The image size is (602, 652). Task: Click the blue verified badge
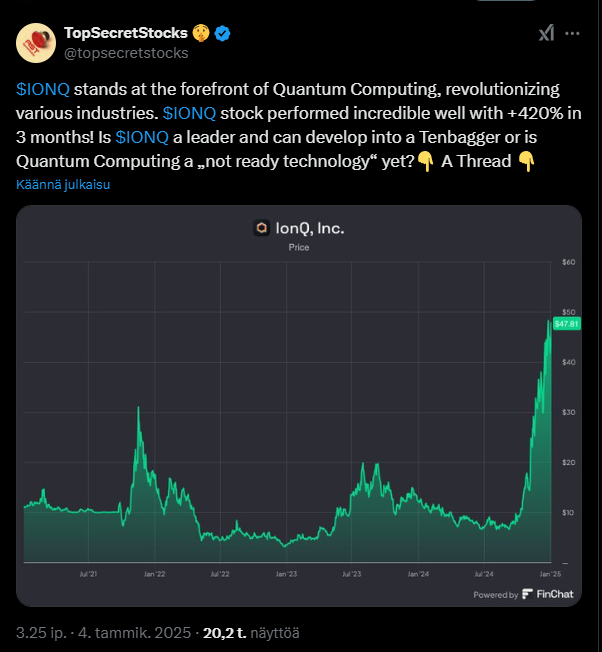point(222,33)
